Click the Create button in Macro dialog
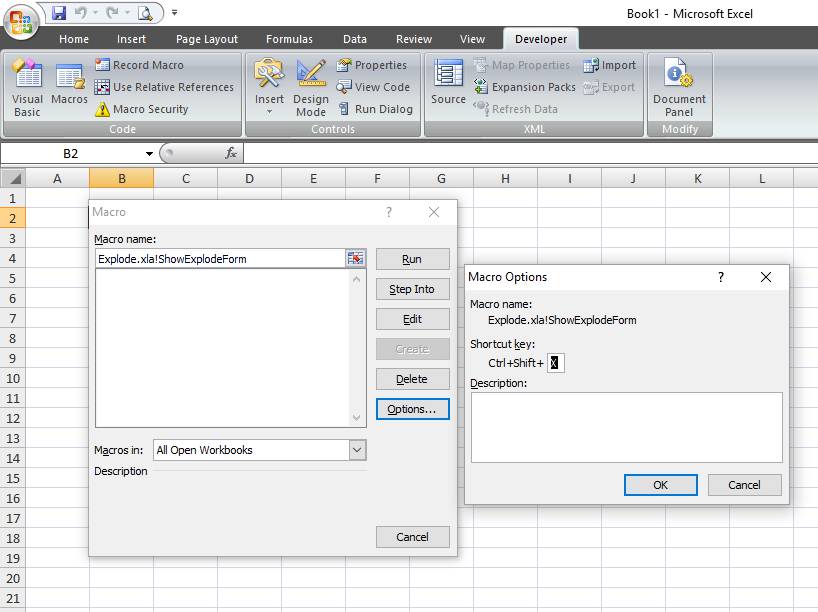The width and height of the screenshot is (818, 612). click(412, 349)
